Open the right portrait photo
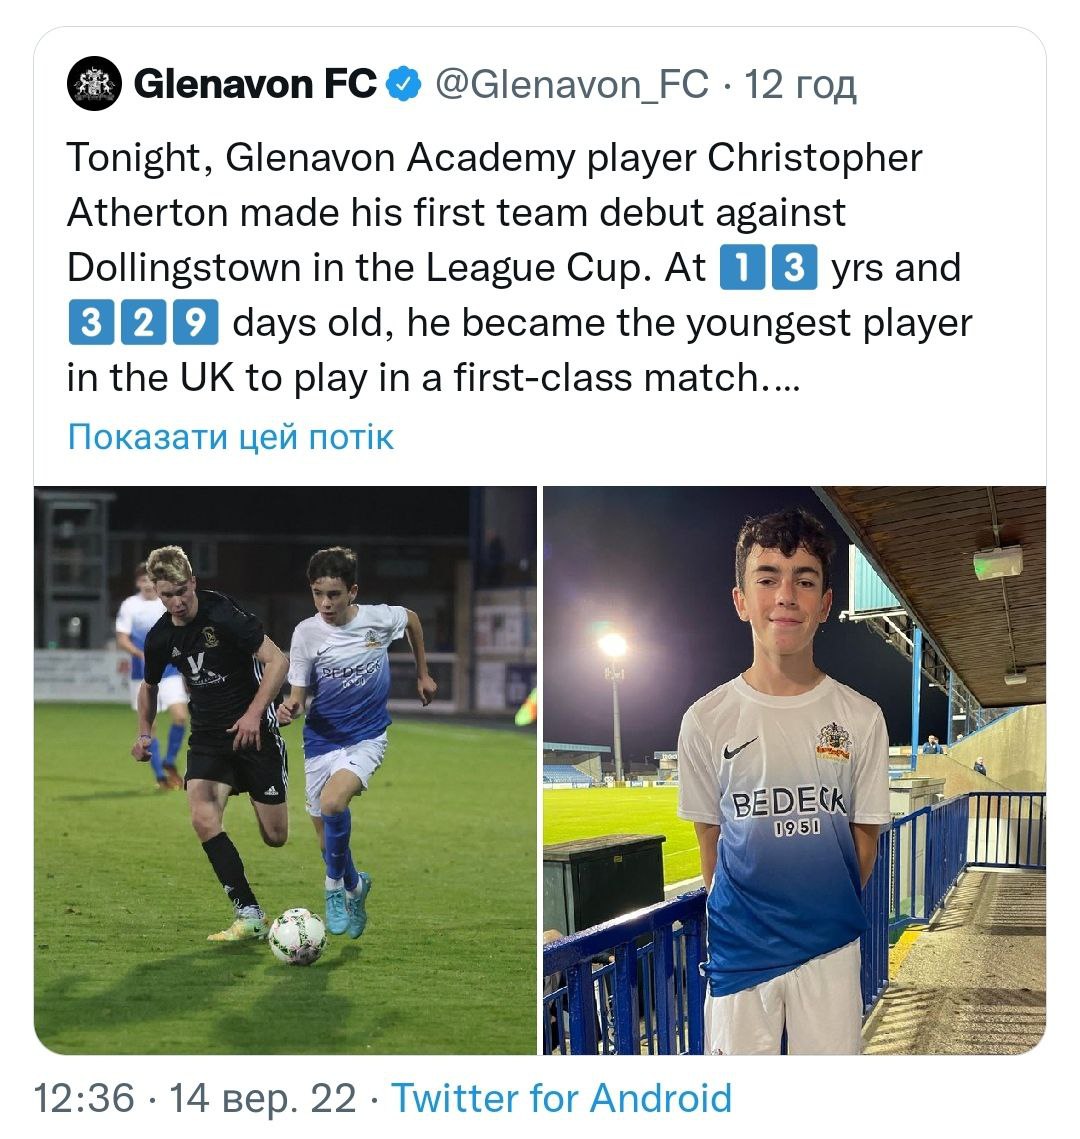 [x=795, y=770]
